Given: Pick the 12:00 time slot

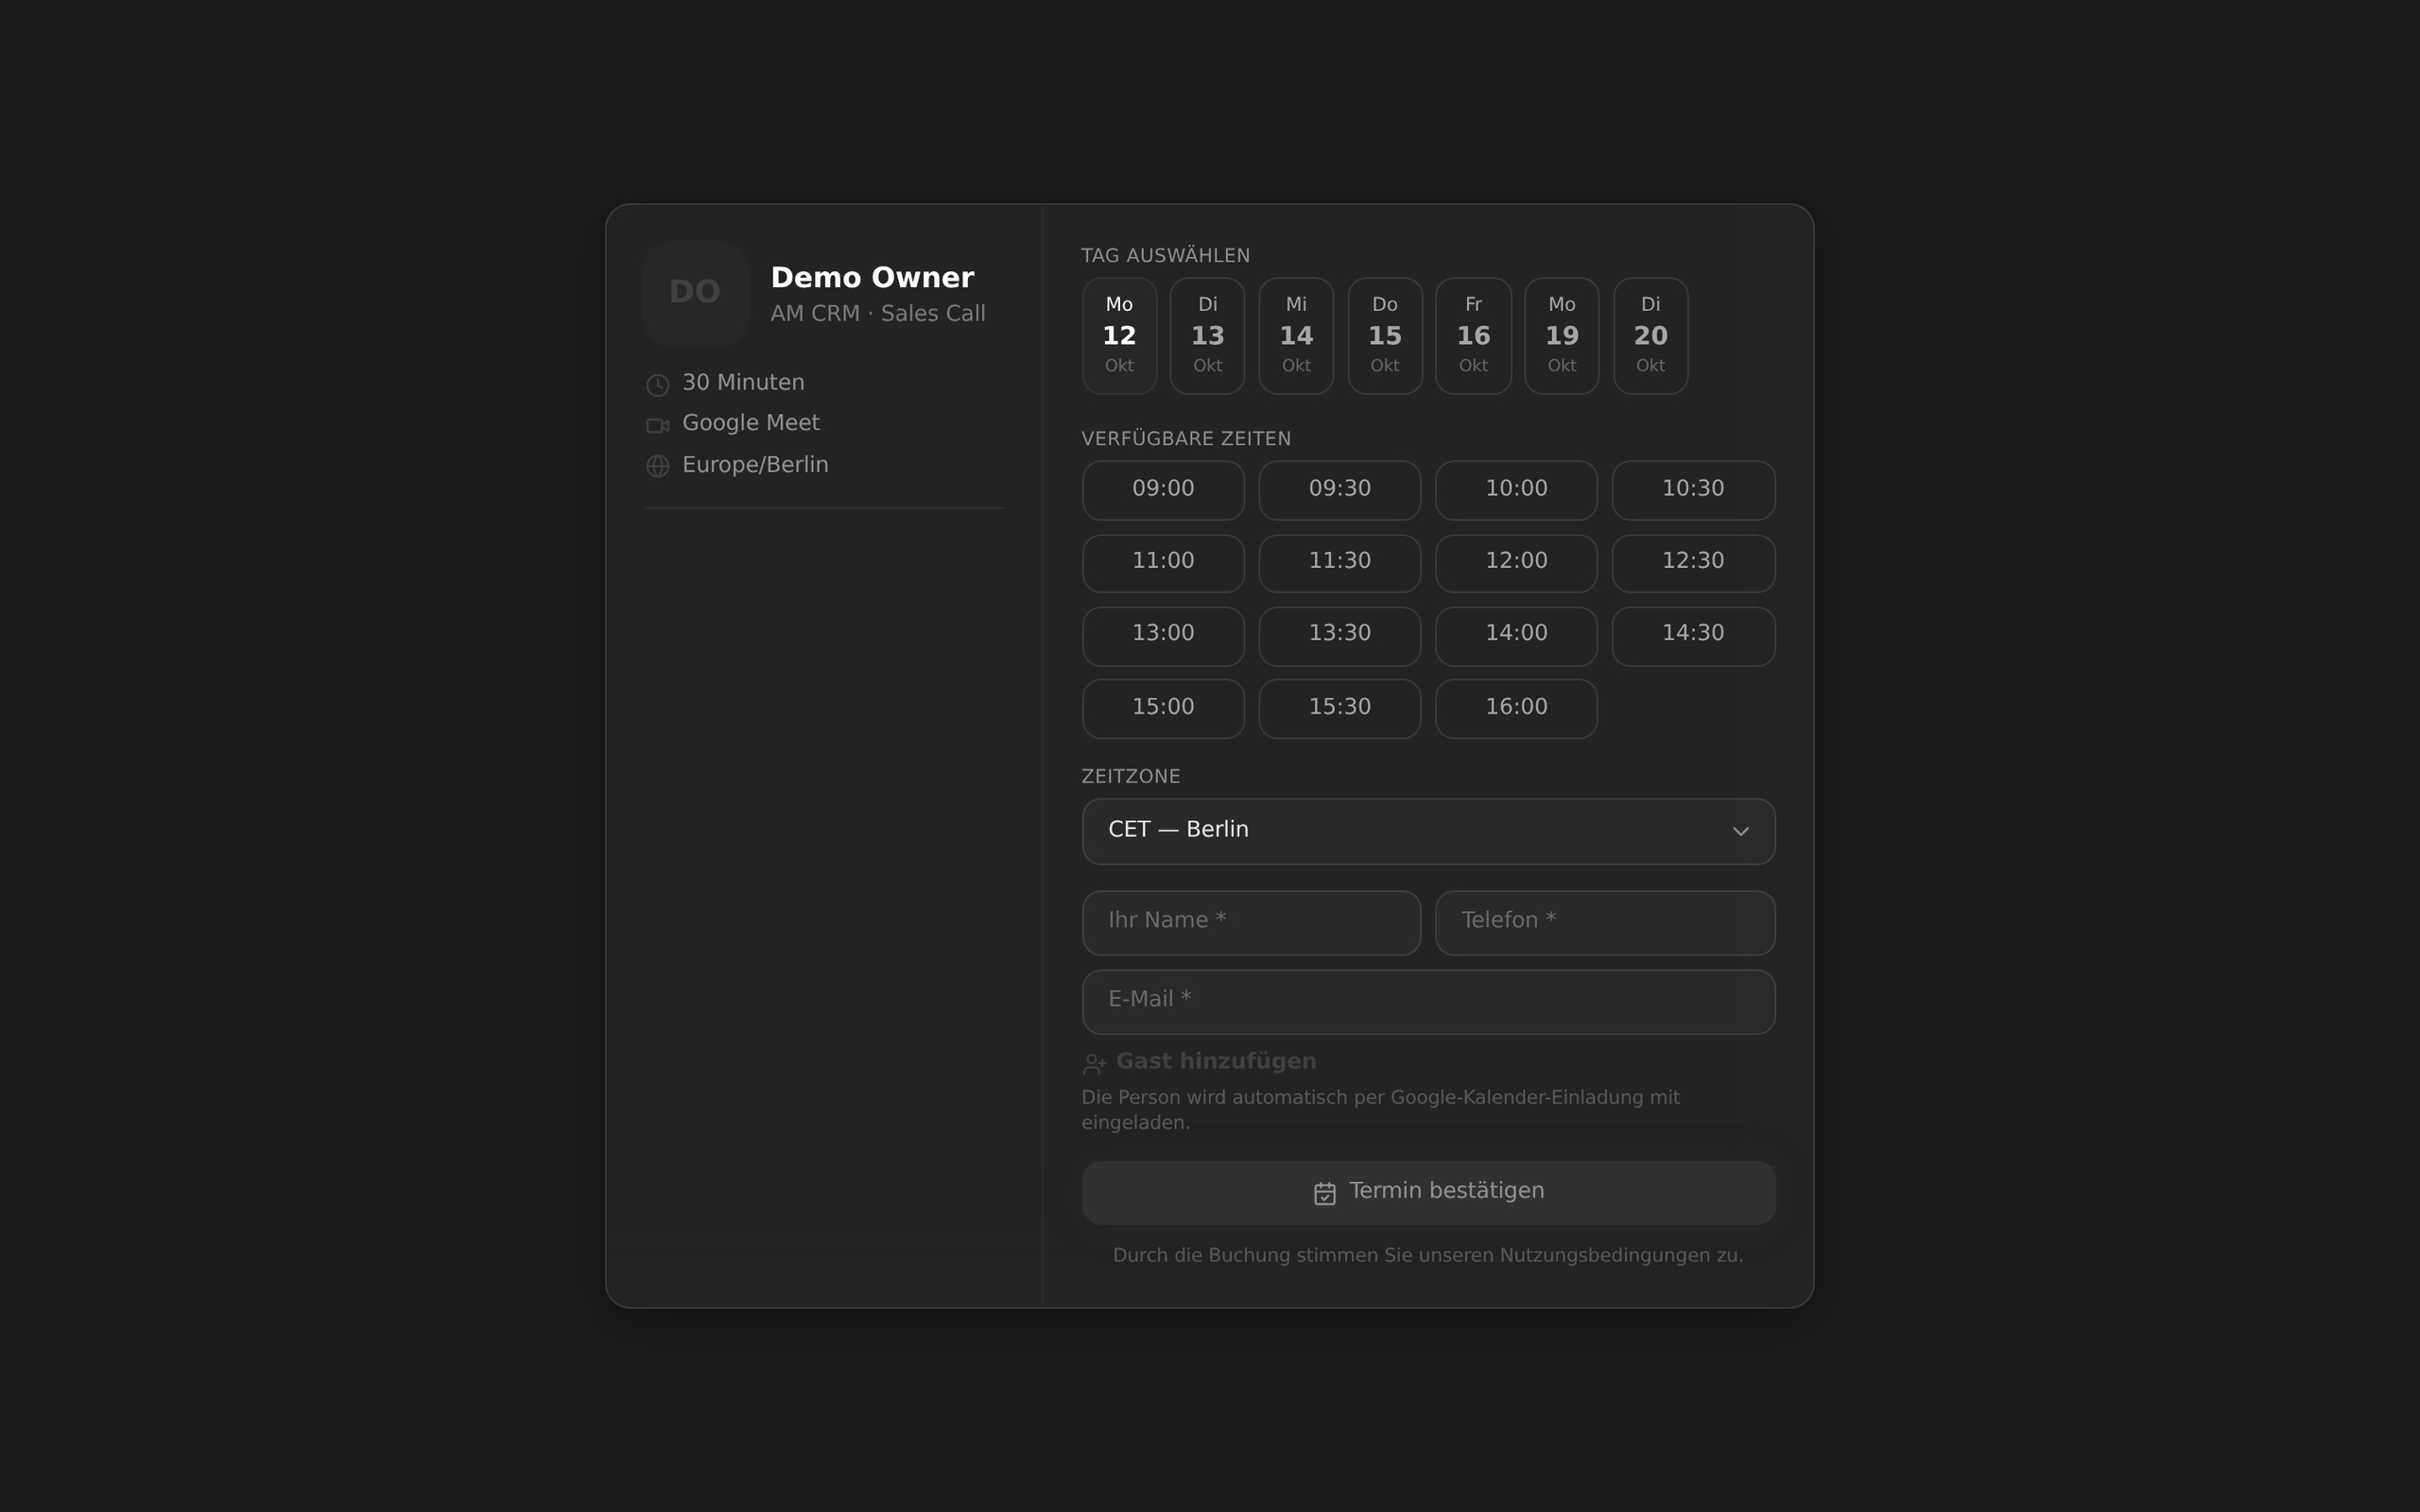Looking at the screenshot, I should [1516, 563].
